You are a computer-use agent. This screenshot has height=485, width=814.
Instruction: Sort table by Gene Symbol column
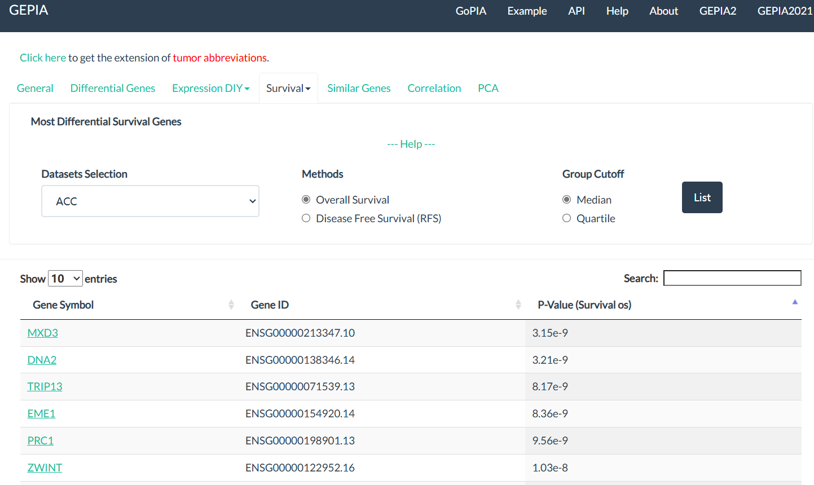coord(63,305)
